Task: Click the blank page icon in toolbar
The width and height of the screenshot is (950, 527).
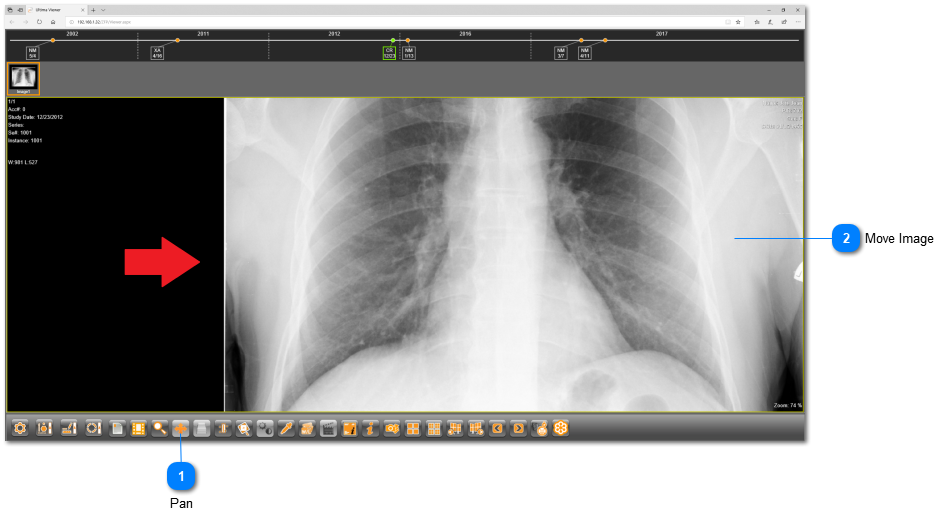Action: 117,428
